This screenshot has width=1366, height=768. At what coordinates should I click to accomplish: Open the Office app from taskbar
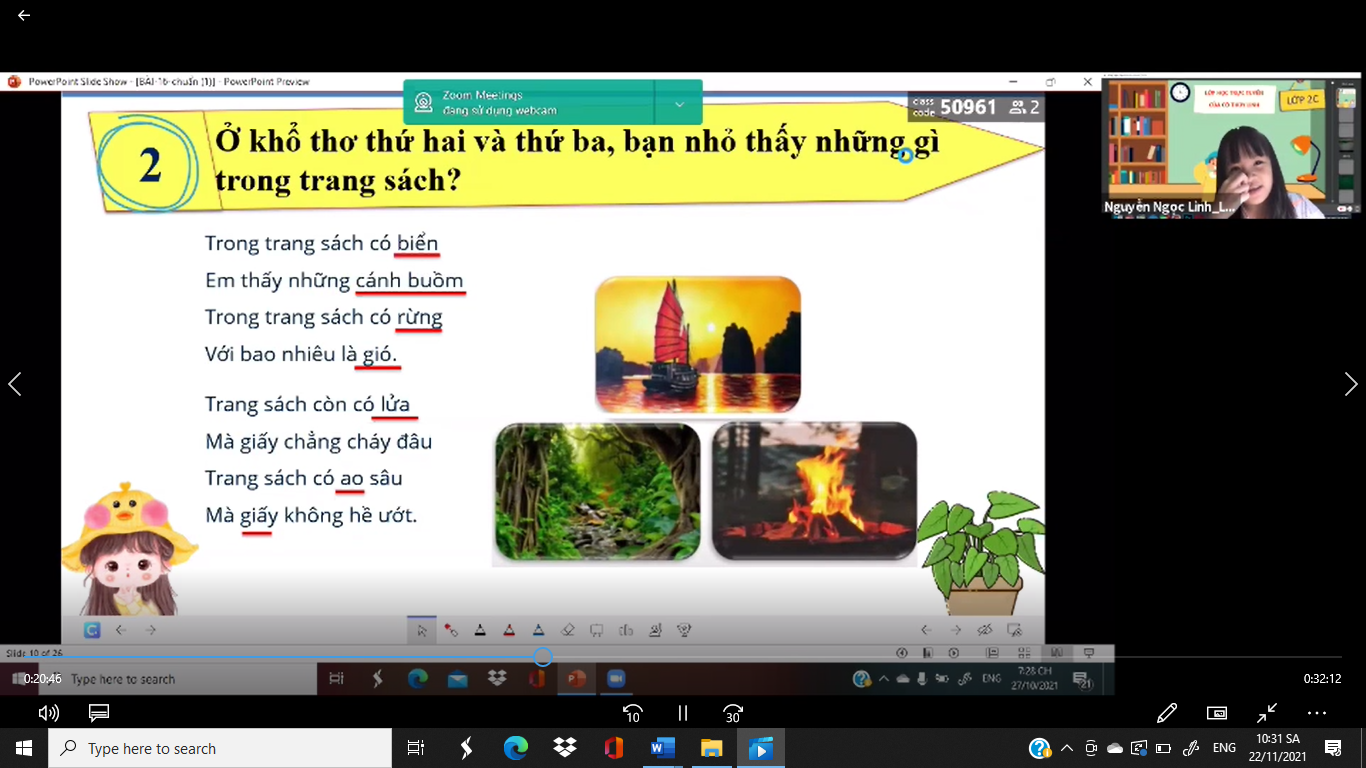click(613, 748)
